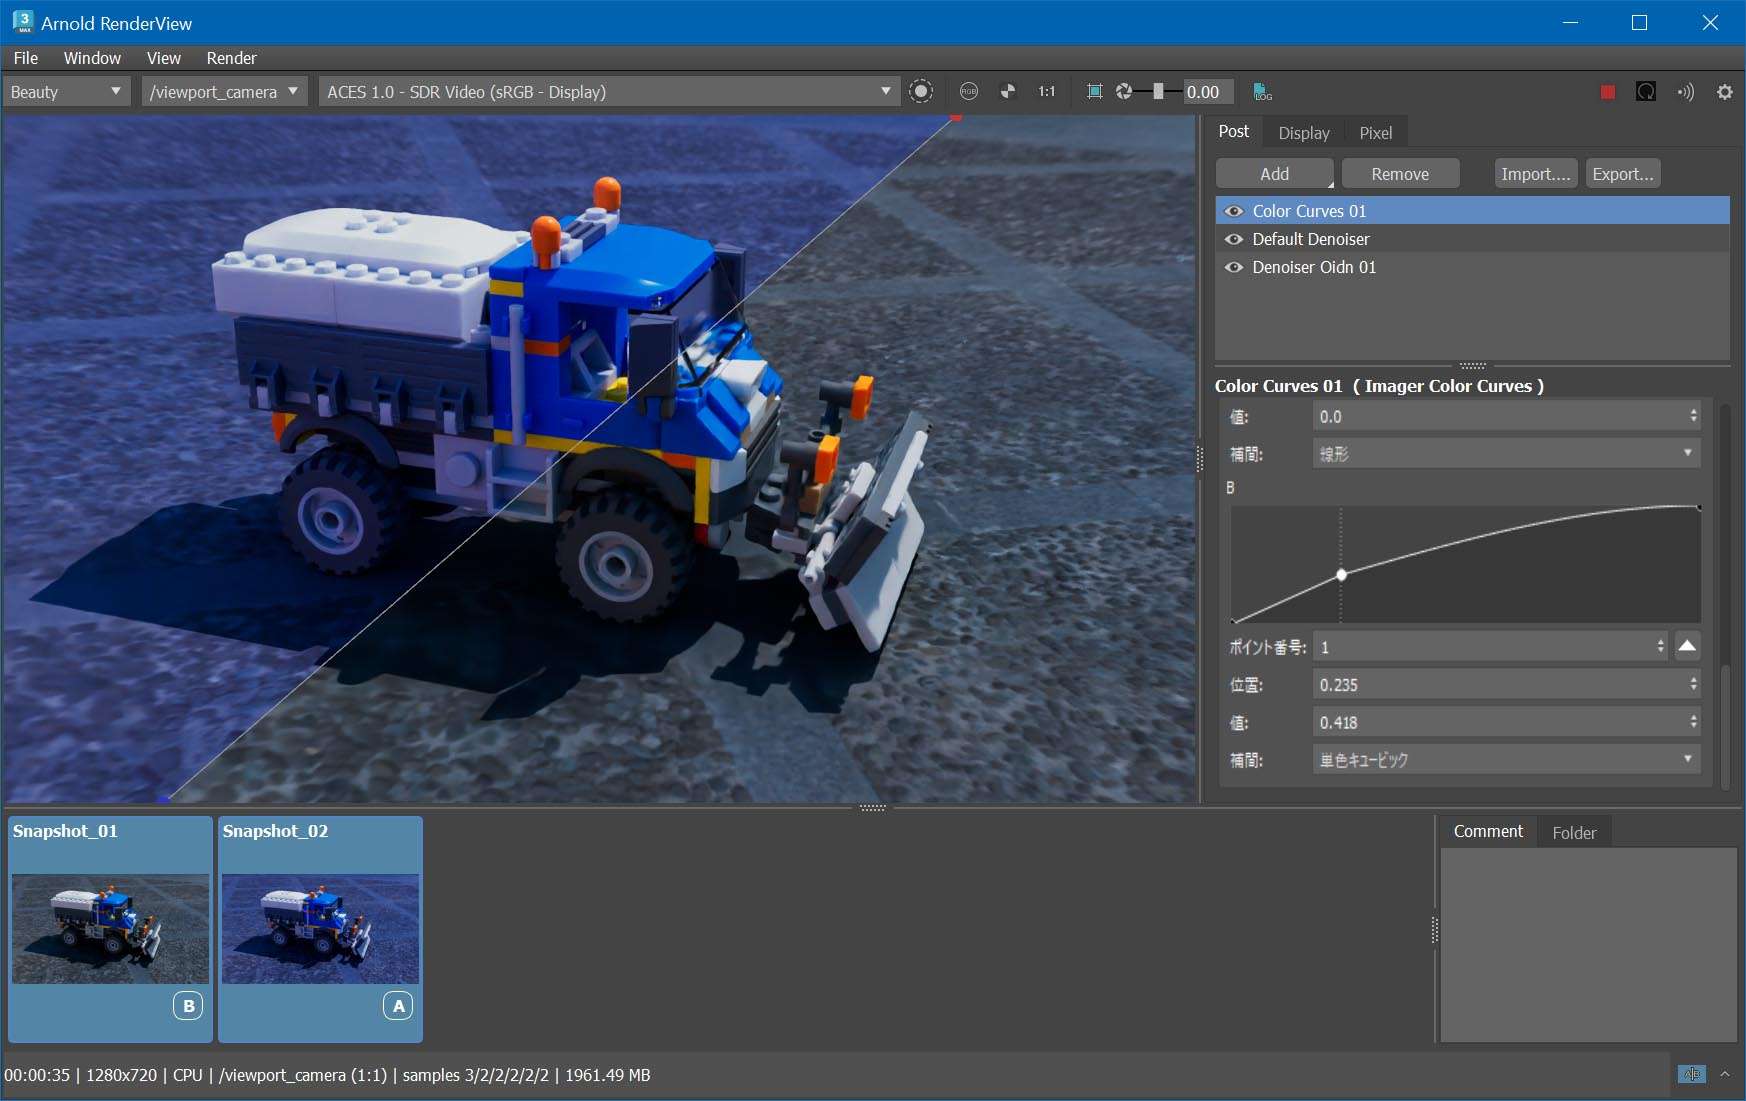Click the exposure slider handle
This screenshot has width=1746, height=1101.
coord(1158,92)
